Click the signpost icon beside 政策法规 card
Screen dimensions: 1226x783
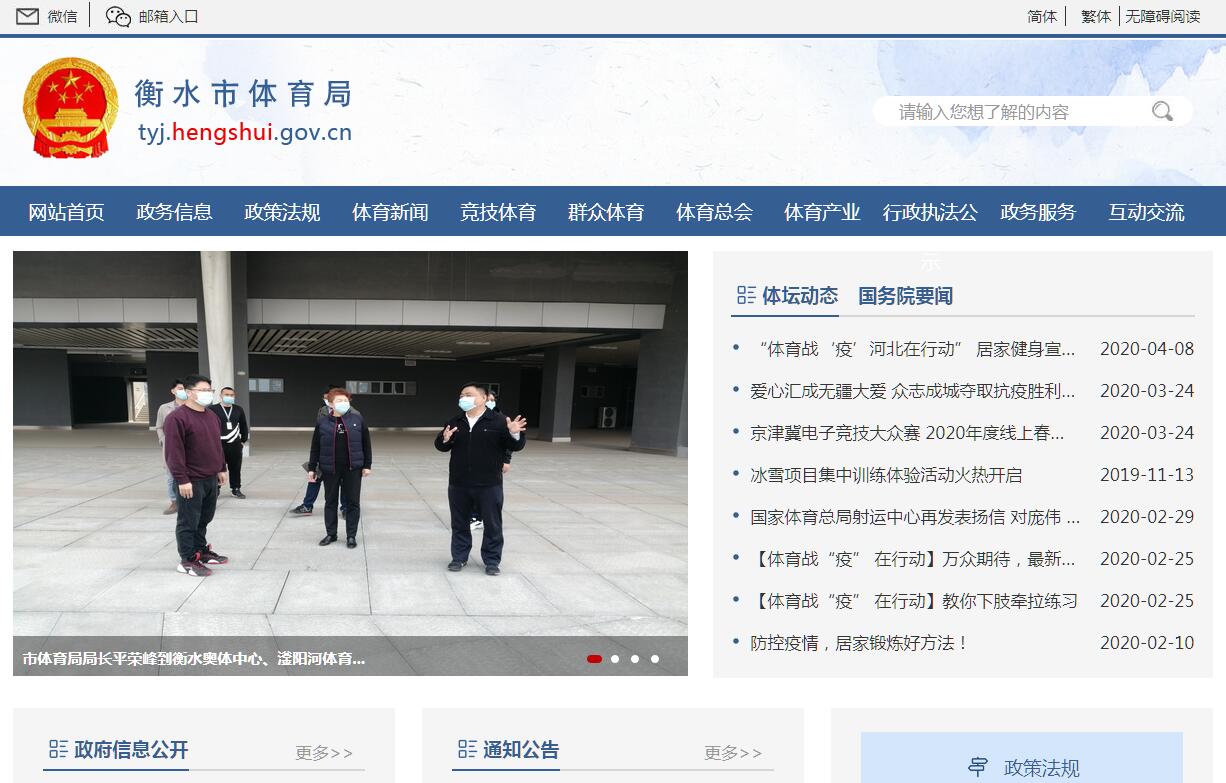click(x=977, y=767)
